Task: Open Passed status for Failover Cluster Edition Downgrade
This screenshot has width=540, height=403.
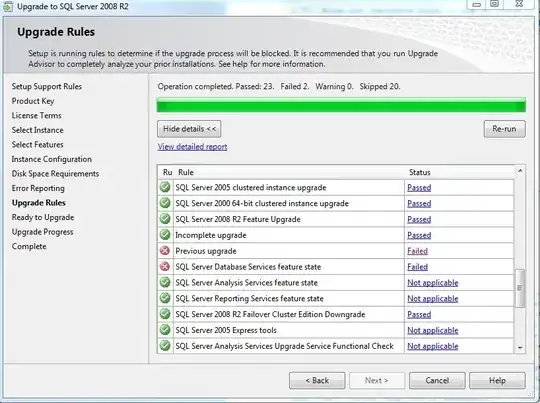Action: coord(419,314)
